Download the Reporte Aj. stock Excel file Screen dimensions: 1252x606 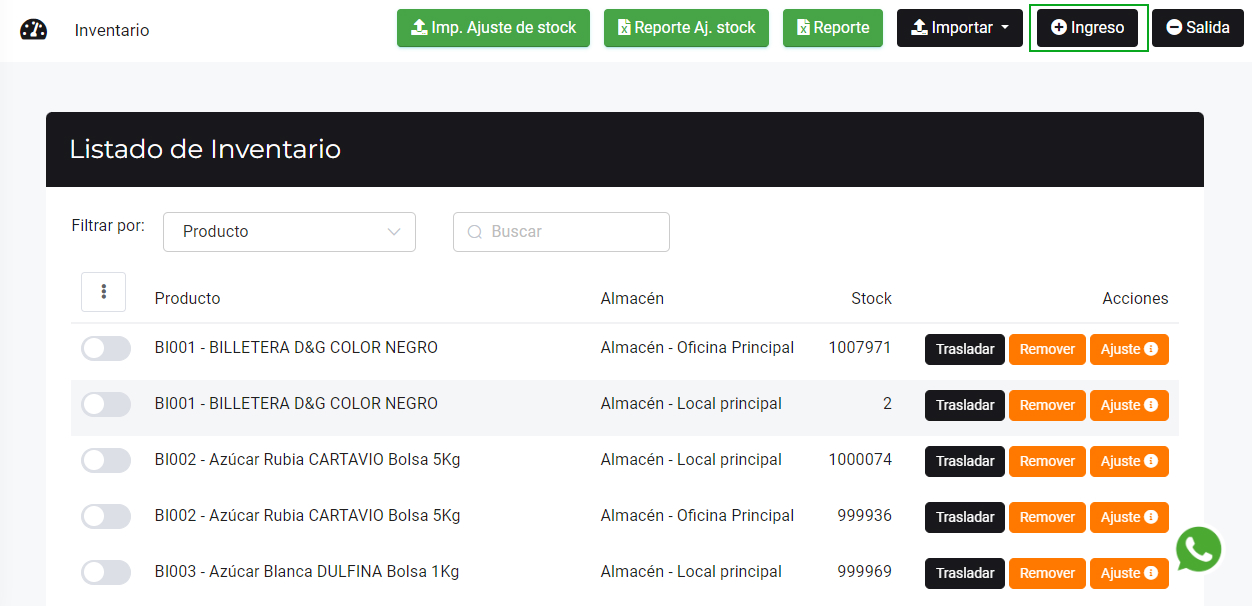point(686,28)
